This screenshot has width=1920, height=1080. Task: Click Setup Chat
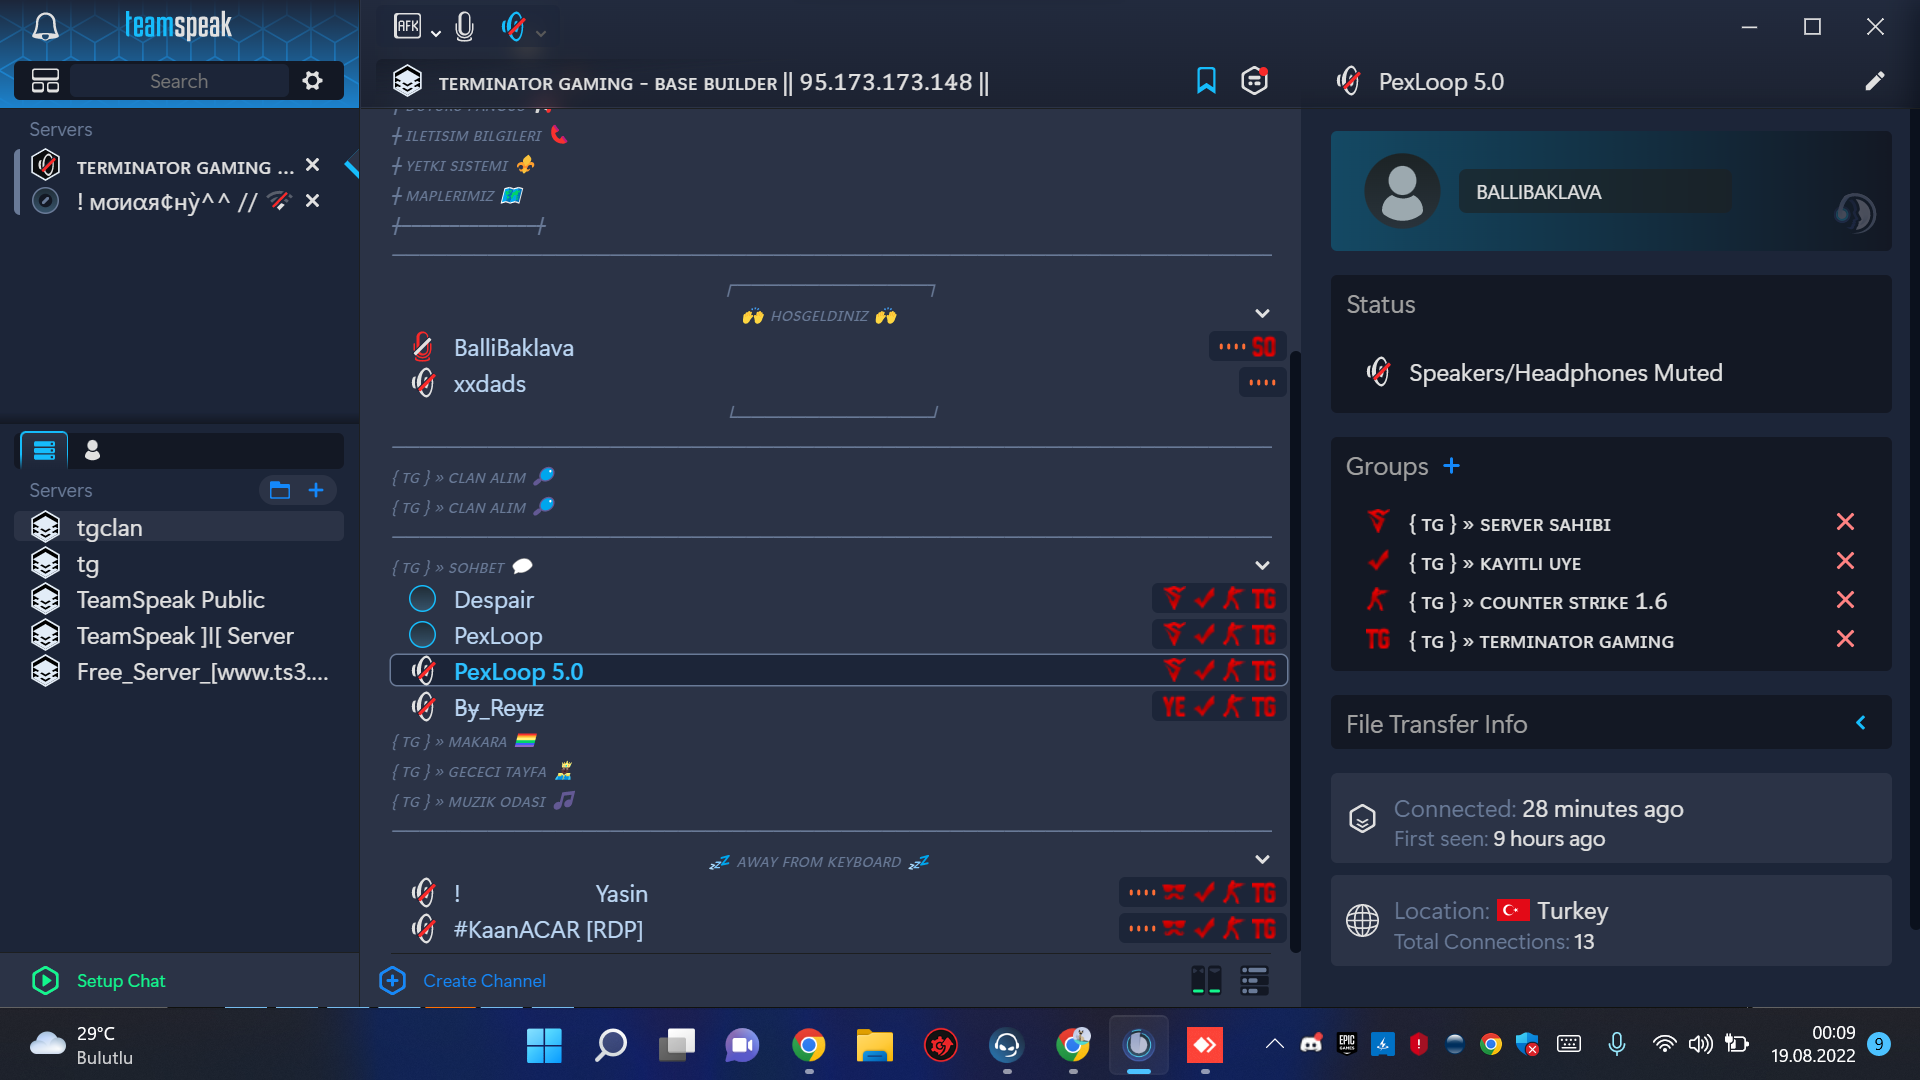click(x=99, y=980)
